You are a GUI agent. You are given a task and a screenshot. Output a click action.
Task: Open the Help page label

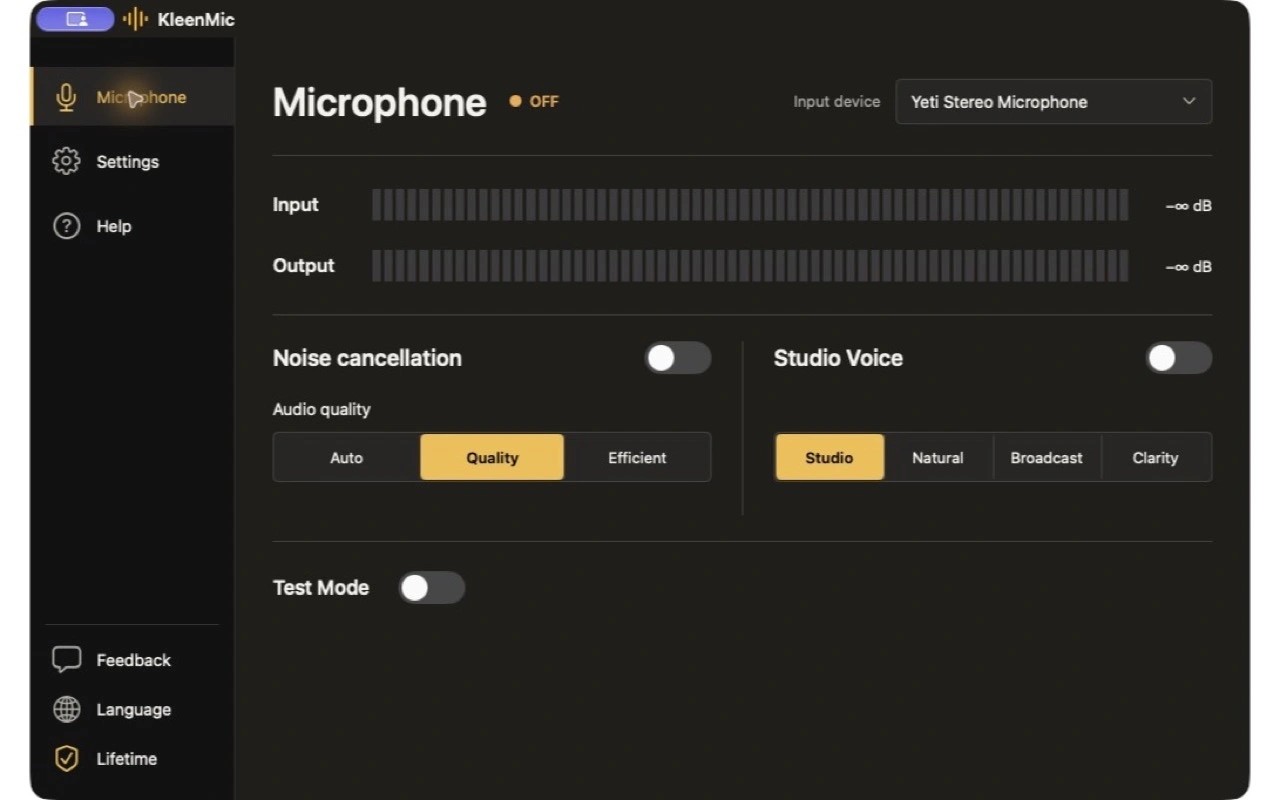pos(113,226)
